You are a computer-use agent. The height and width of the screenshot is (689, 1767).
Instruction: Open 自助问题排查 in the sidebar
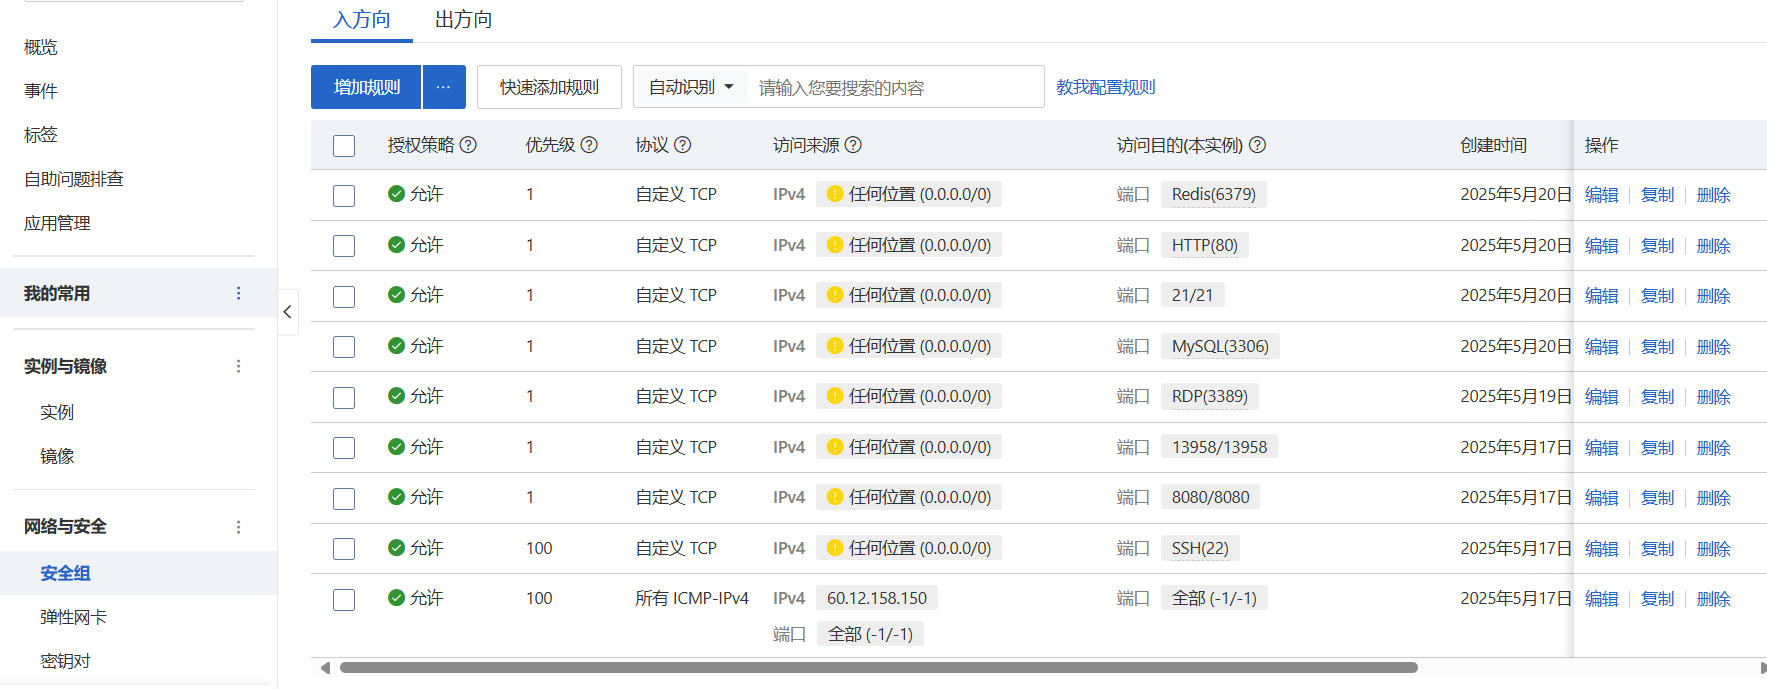(74, 179)
